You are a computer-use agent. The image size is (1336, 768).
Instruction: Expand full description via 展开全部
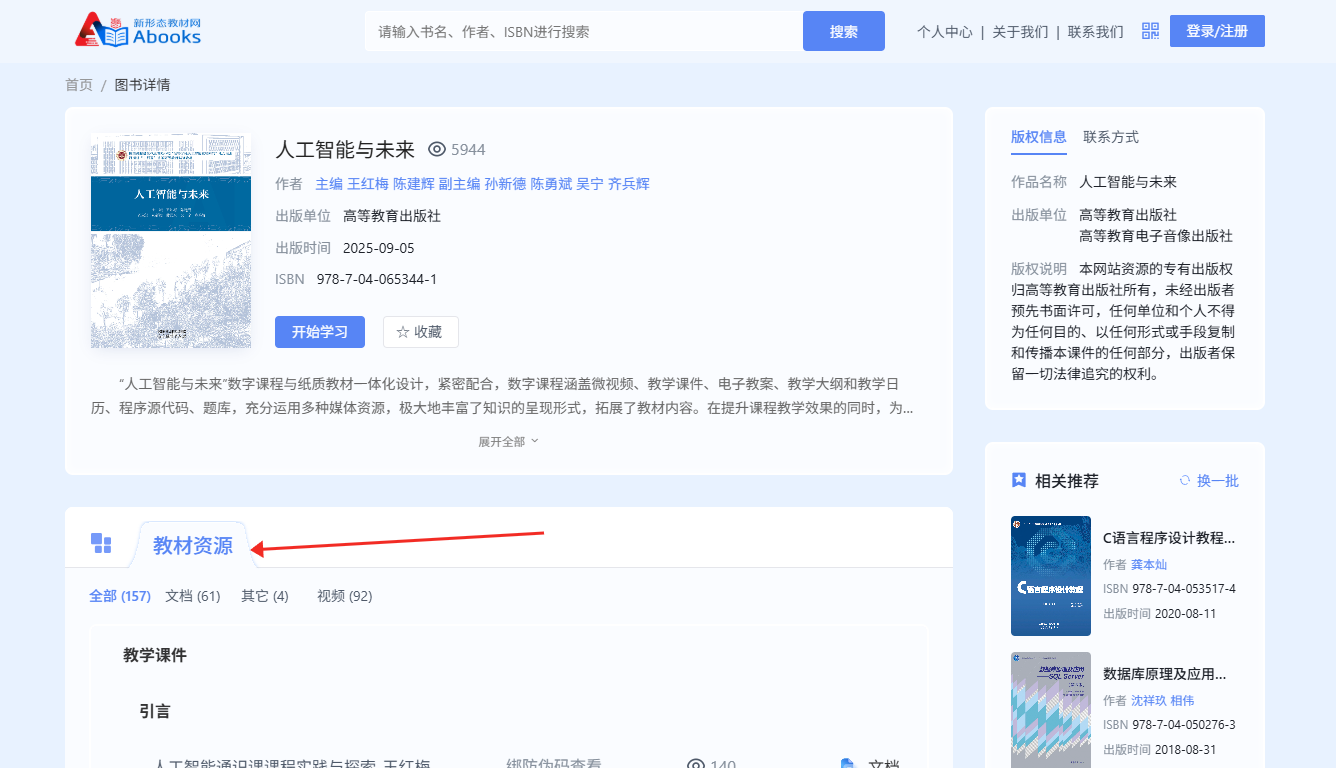[508, 441]
